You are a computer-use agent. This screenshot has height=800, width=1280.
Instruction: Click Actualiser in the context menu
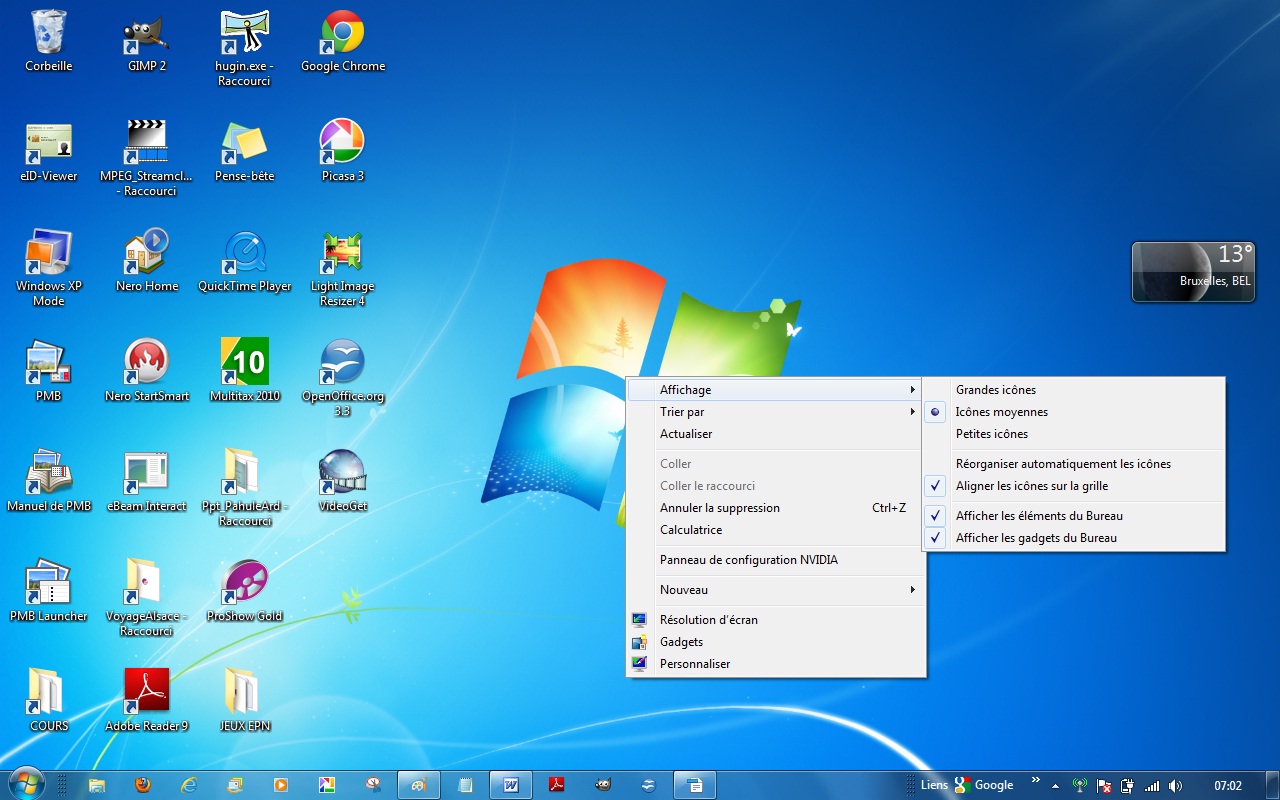click(775, 434)
